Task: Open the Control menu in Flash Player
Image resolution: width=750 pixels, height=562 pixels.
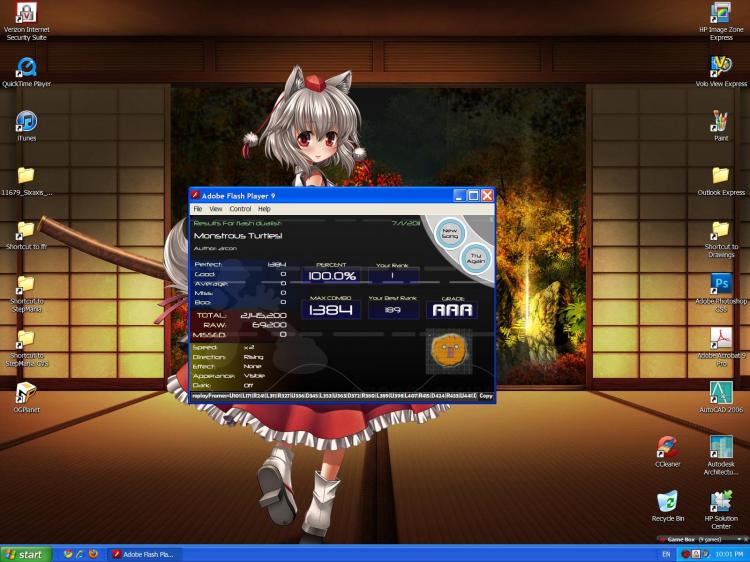Action: pyautogui.click(x=240, y=209)
